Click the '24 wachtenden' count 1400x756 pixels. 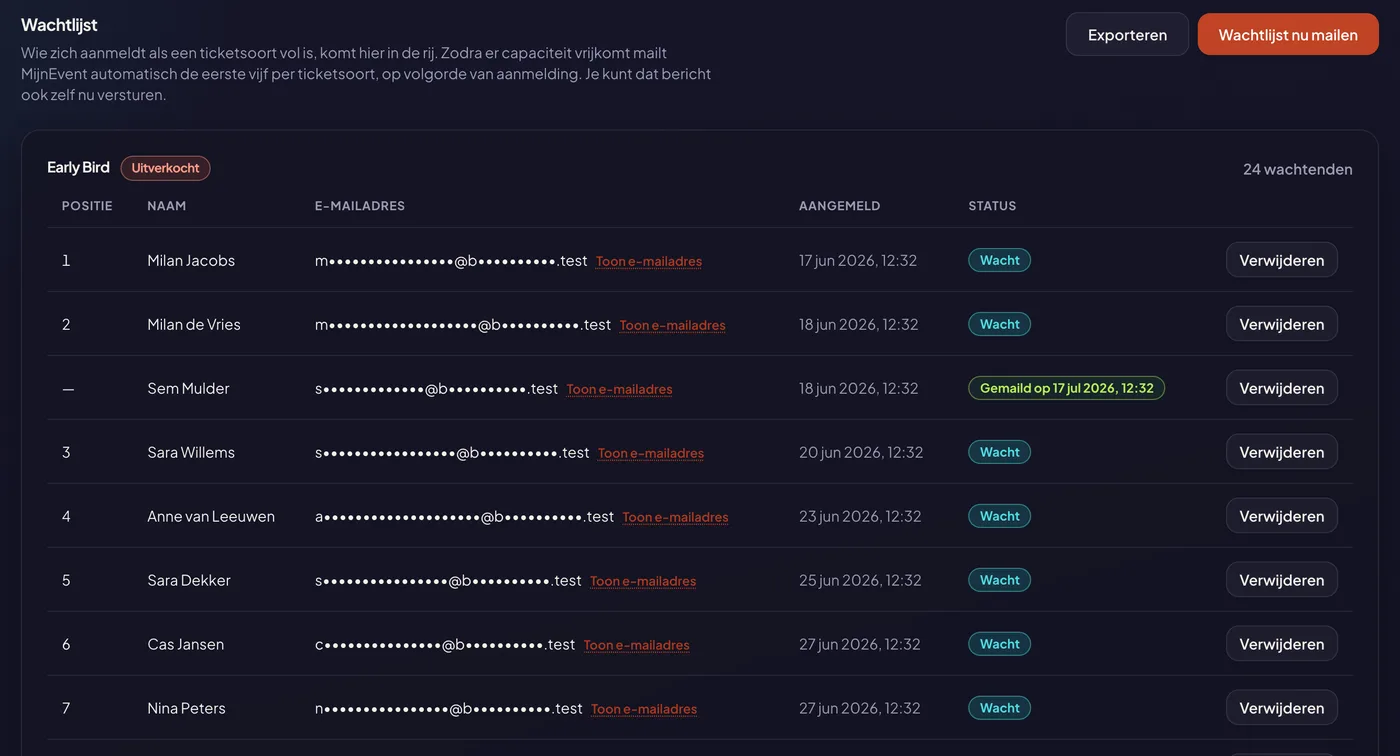pyautogui.click(x=1298, y=169)
